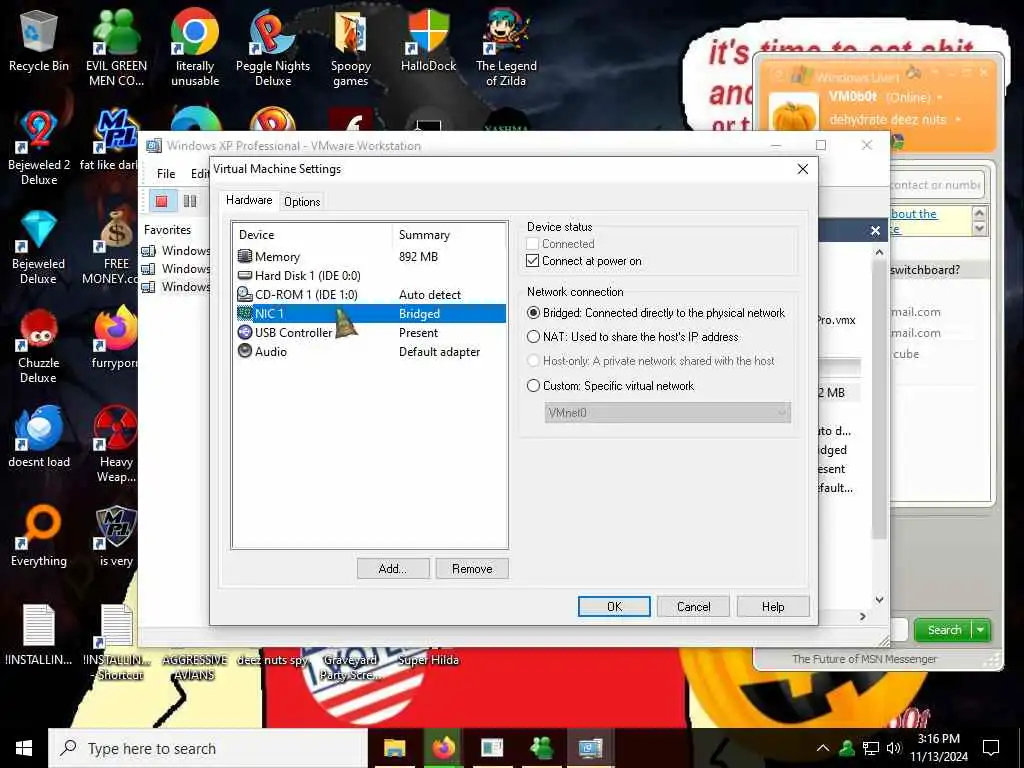This screenshot has height=768, width=1024.
Task: Select the NIC 1 network adapter row
Action: coord(370,313)
